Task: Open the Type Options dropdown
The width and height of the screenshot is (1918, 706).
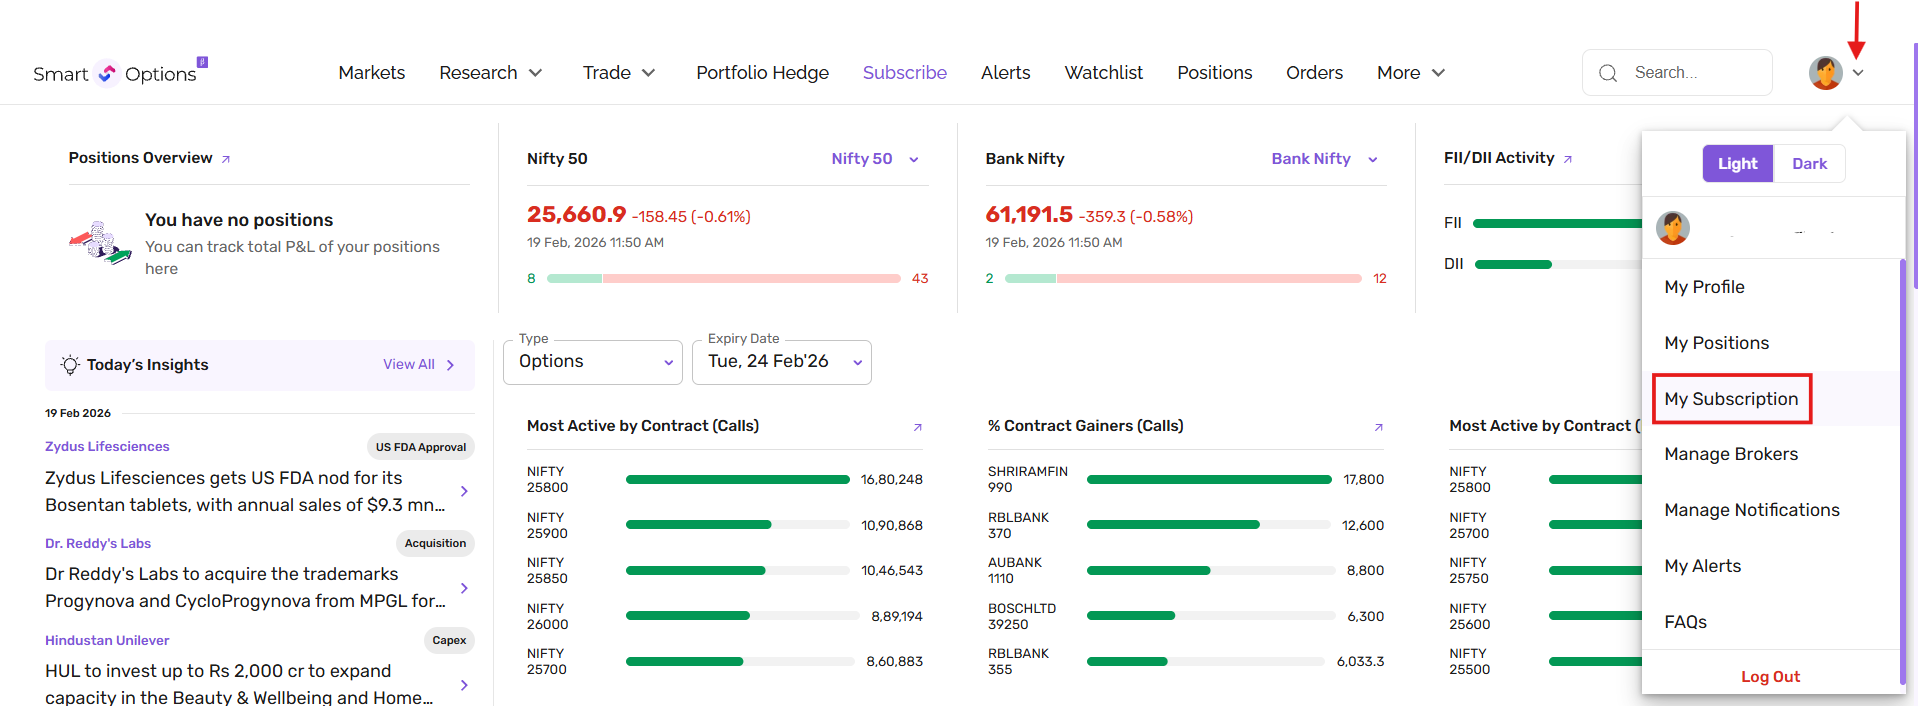Action: (593, 362)
